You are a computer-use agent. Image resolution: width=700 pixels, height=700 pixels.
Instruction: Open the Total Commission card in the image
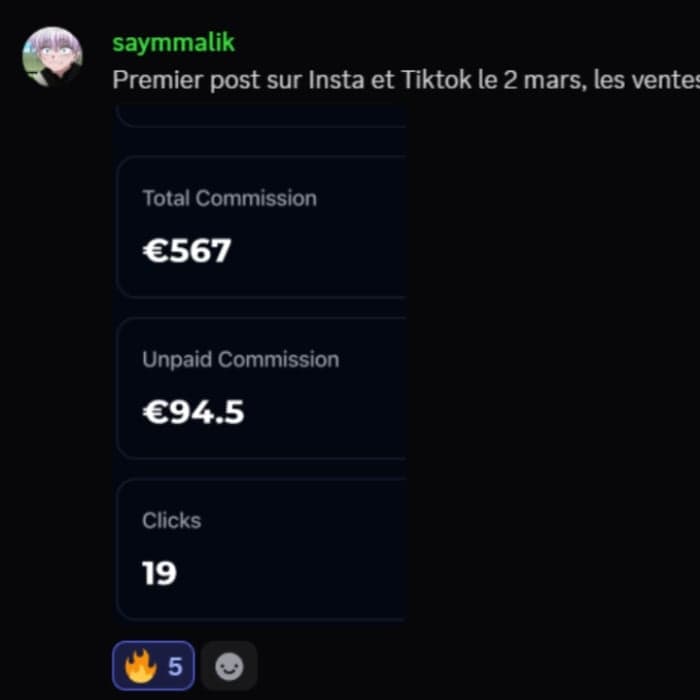click(261, 226)
